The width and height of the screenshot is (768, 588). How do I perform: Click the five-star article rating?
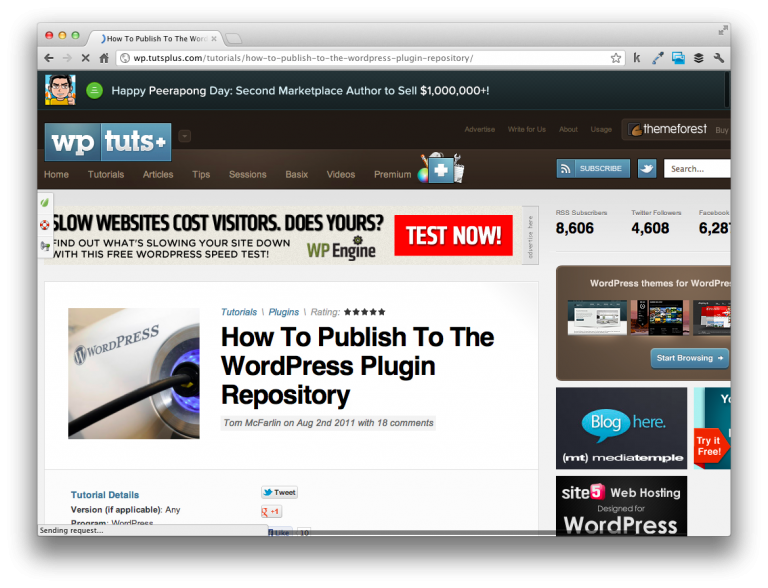coord(364,312)
